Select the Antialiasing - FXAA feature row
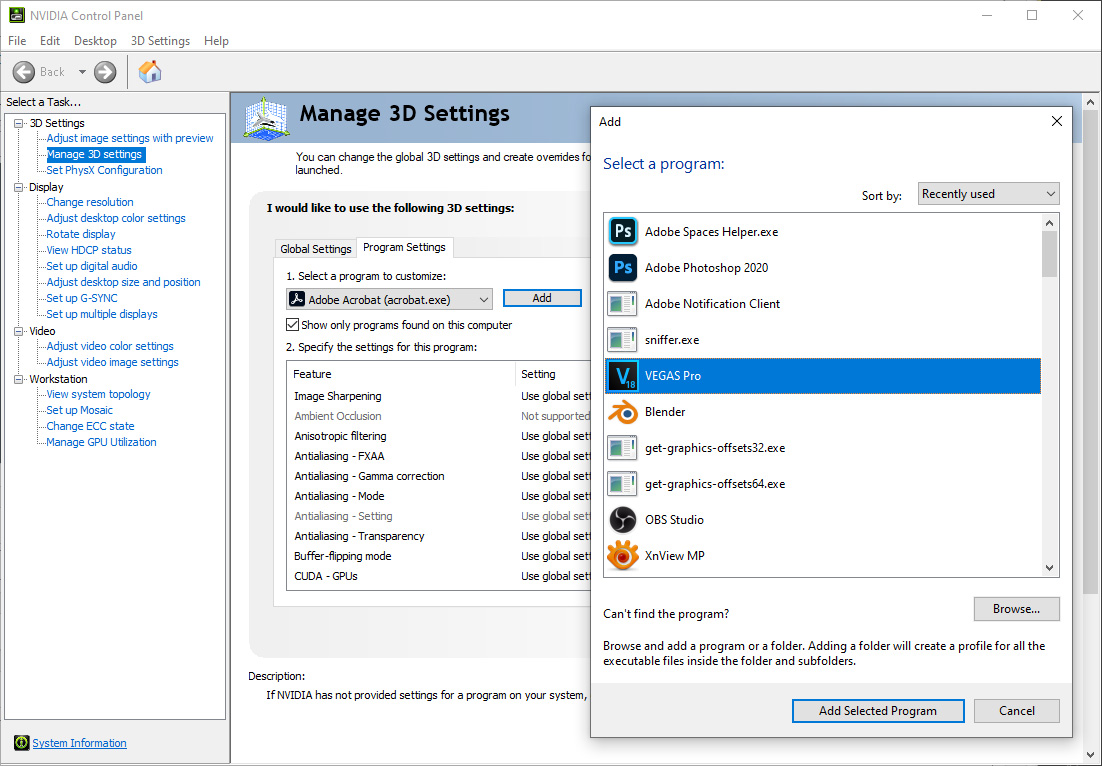 [x=439, y=456]
